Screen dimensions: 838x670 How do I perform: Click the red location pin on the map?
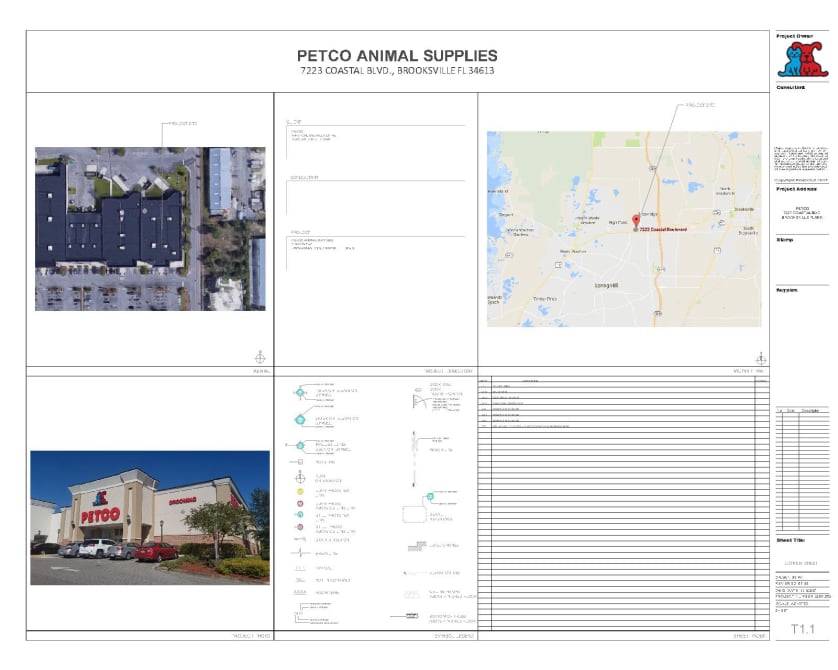[x=635, y=219]
